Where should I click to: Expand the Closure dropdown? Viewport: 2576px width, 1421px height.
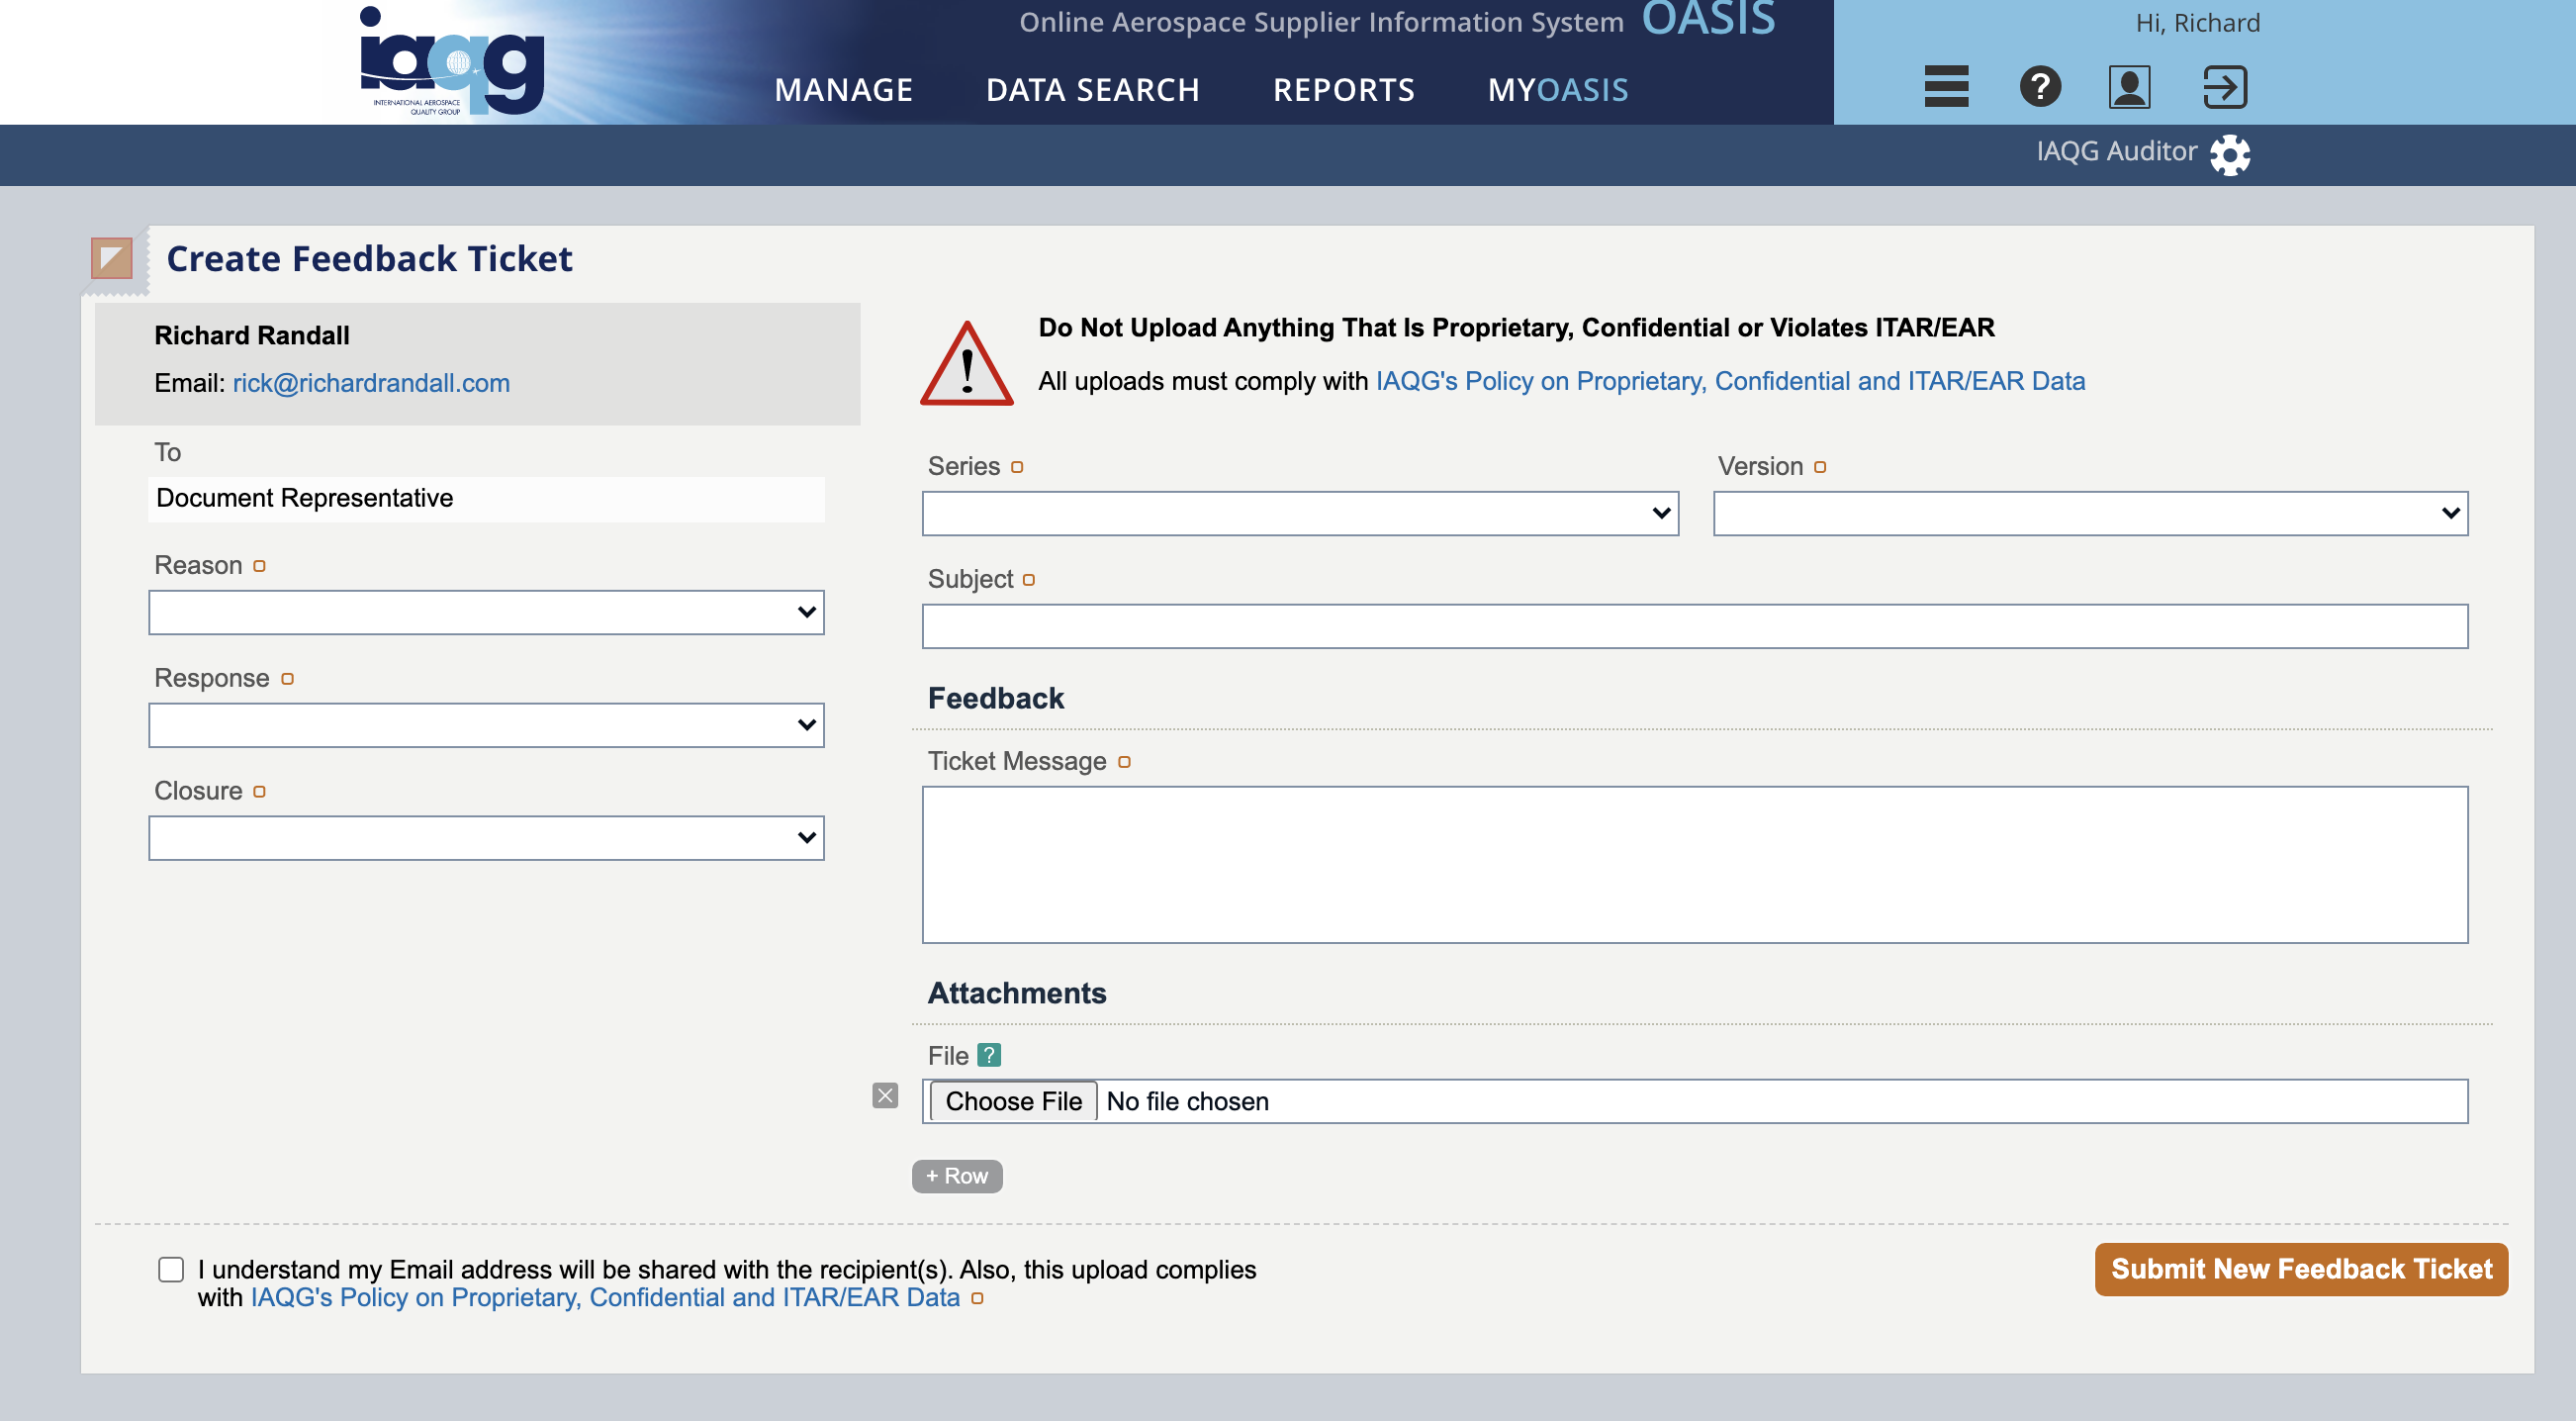click(x=486, y=838)
